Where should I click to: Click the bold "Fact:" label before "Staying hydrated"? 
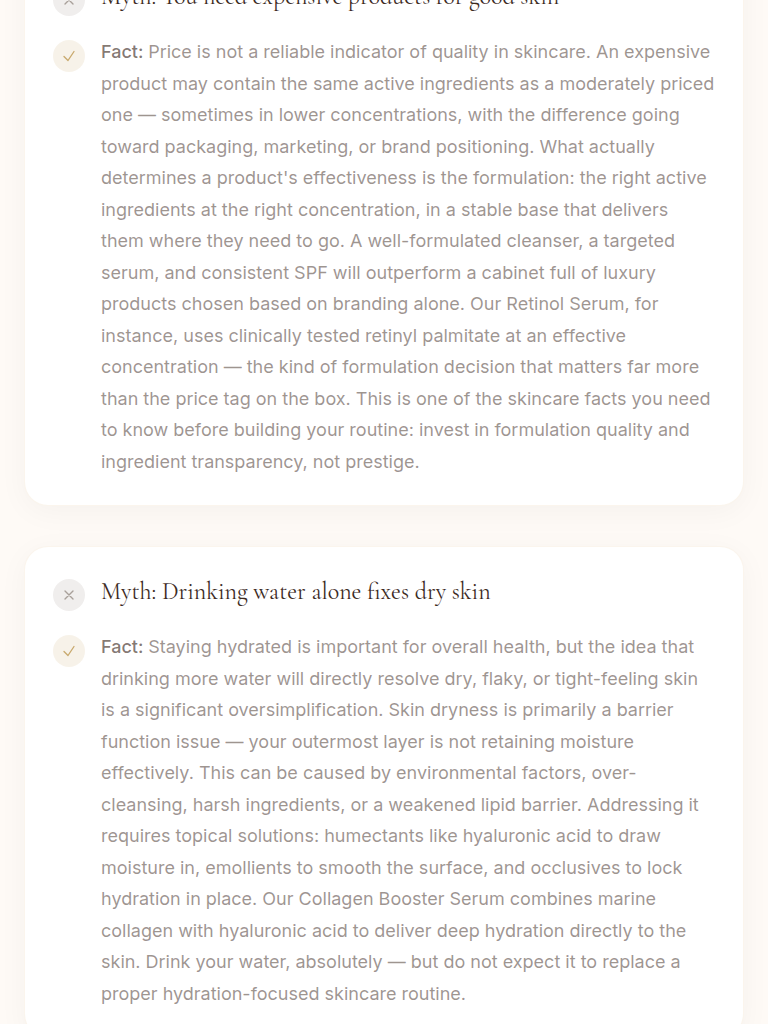coord(122,647)
